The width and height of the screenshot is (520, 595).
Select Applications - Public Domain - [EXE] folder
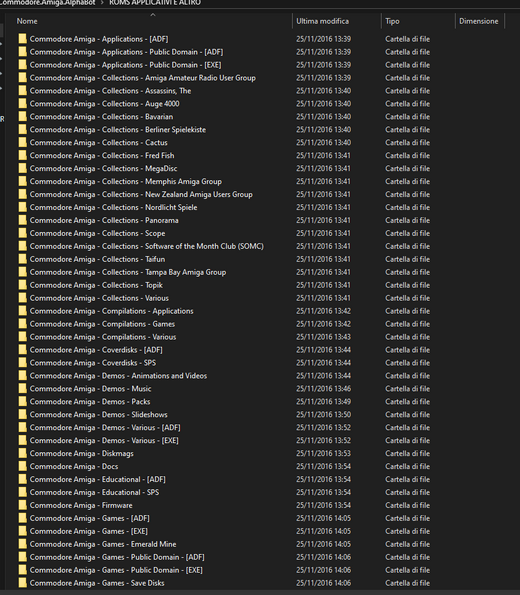click(x=125, y=65)
